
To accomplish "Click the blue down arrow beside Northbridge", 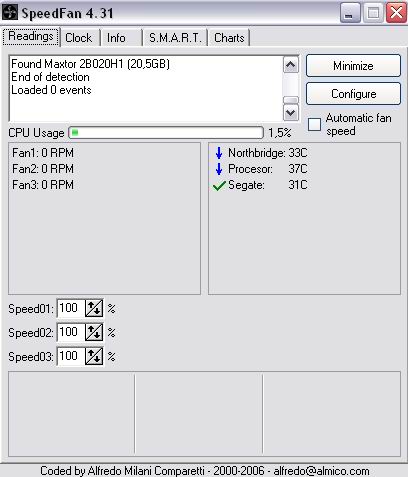I will [219, 153].
